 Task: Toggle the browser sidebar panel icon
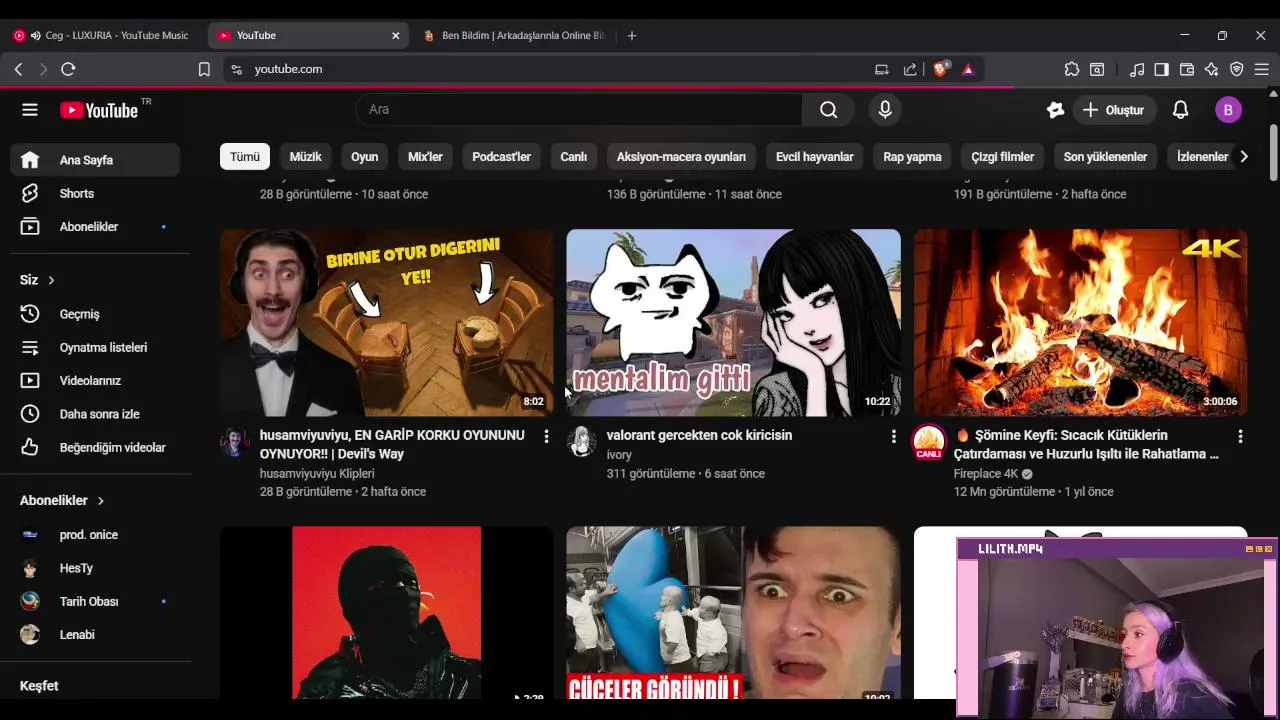point(1162,69)
